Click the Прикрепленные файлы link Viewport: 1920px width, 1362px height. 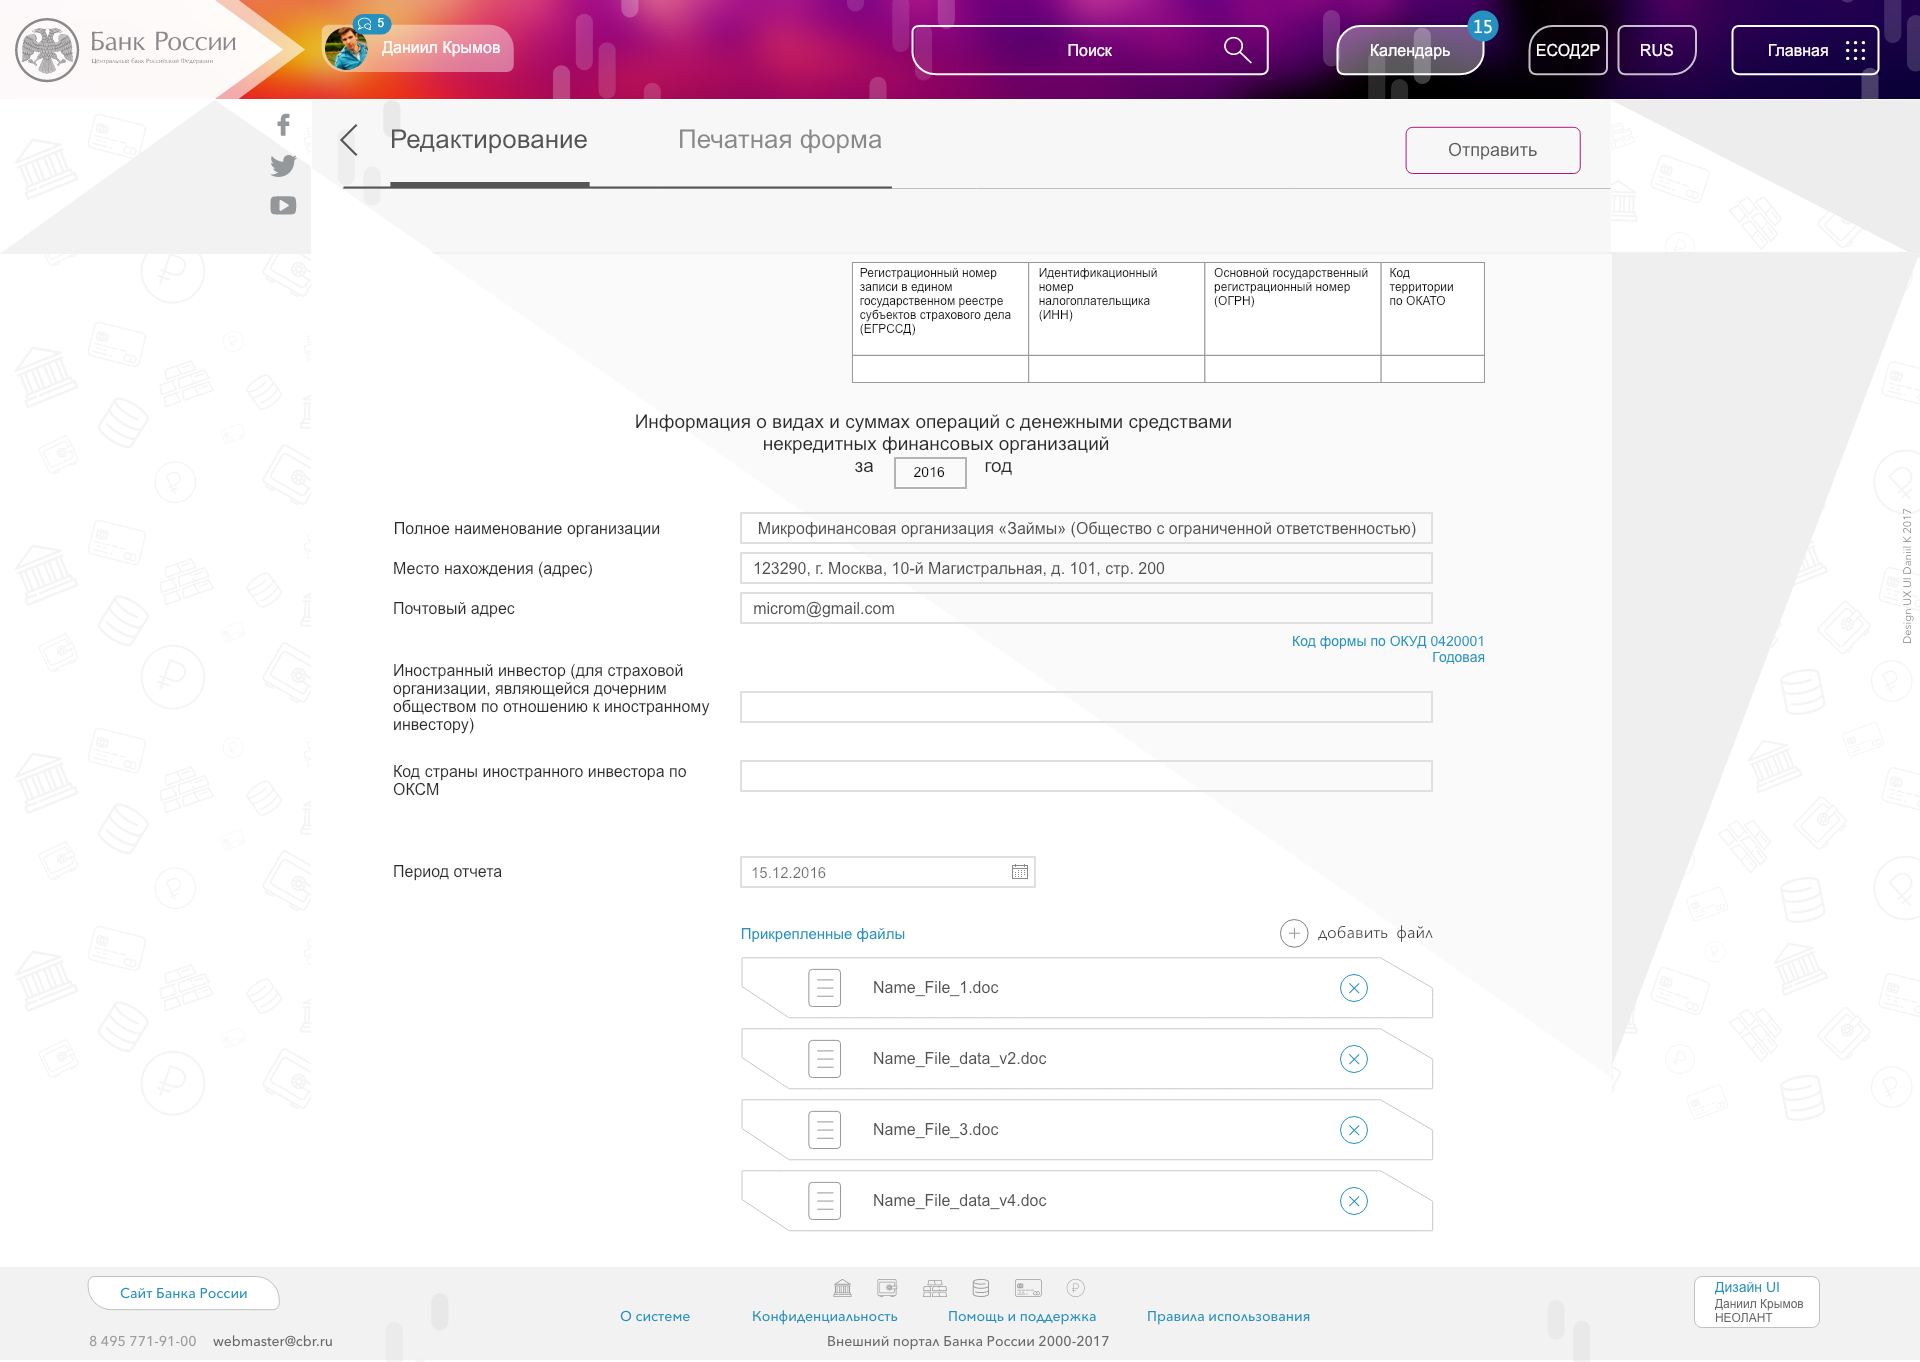[823, 934]
